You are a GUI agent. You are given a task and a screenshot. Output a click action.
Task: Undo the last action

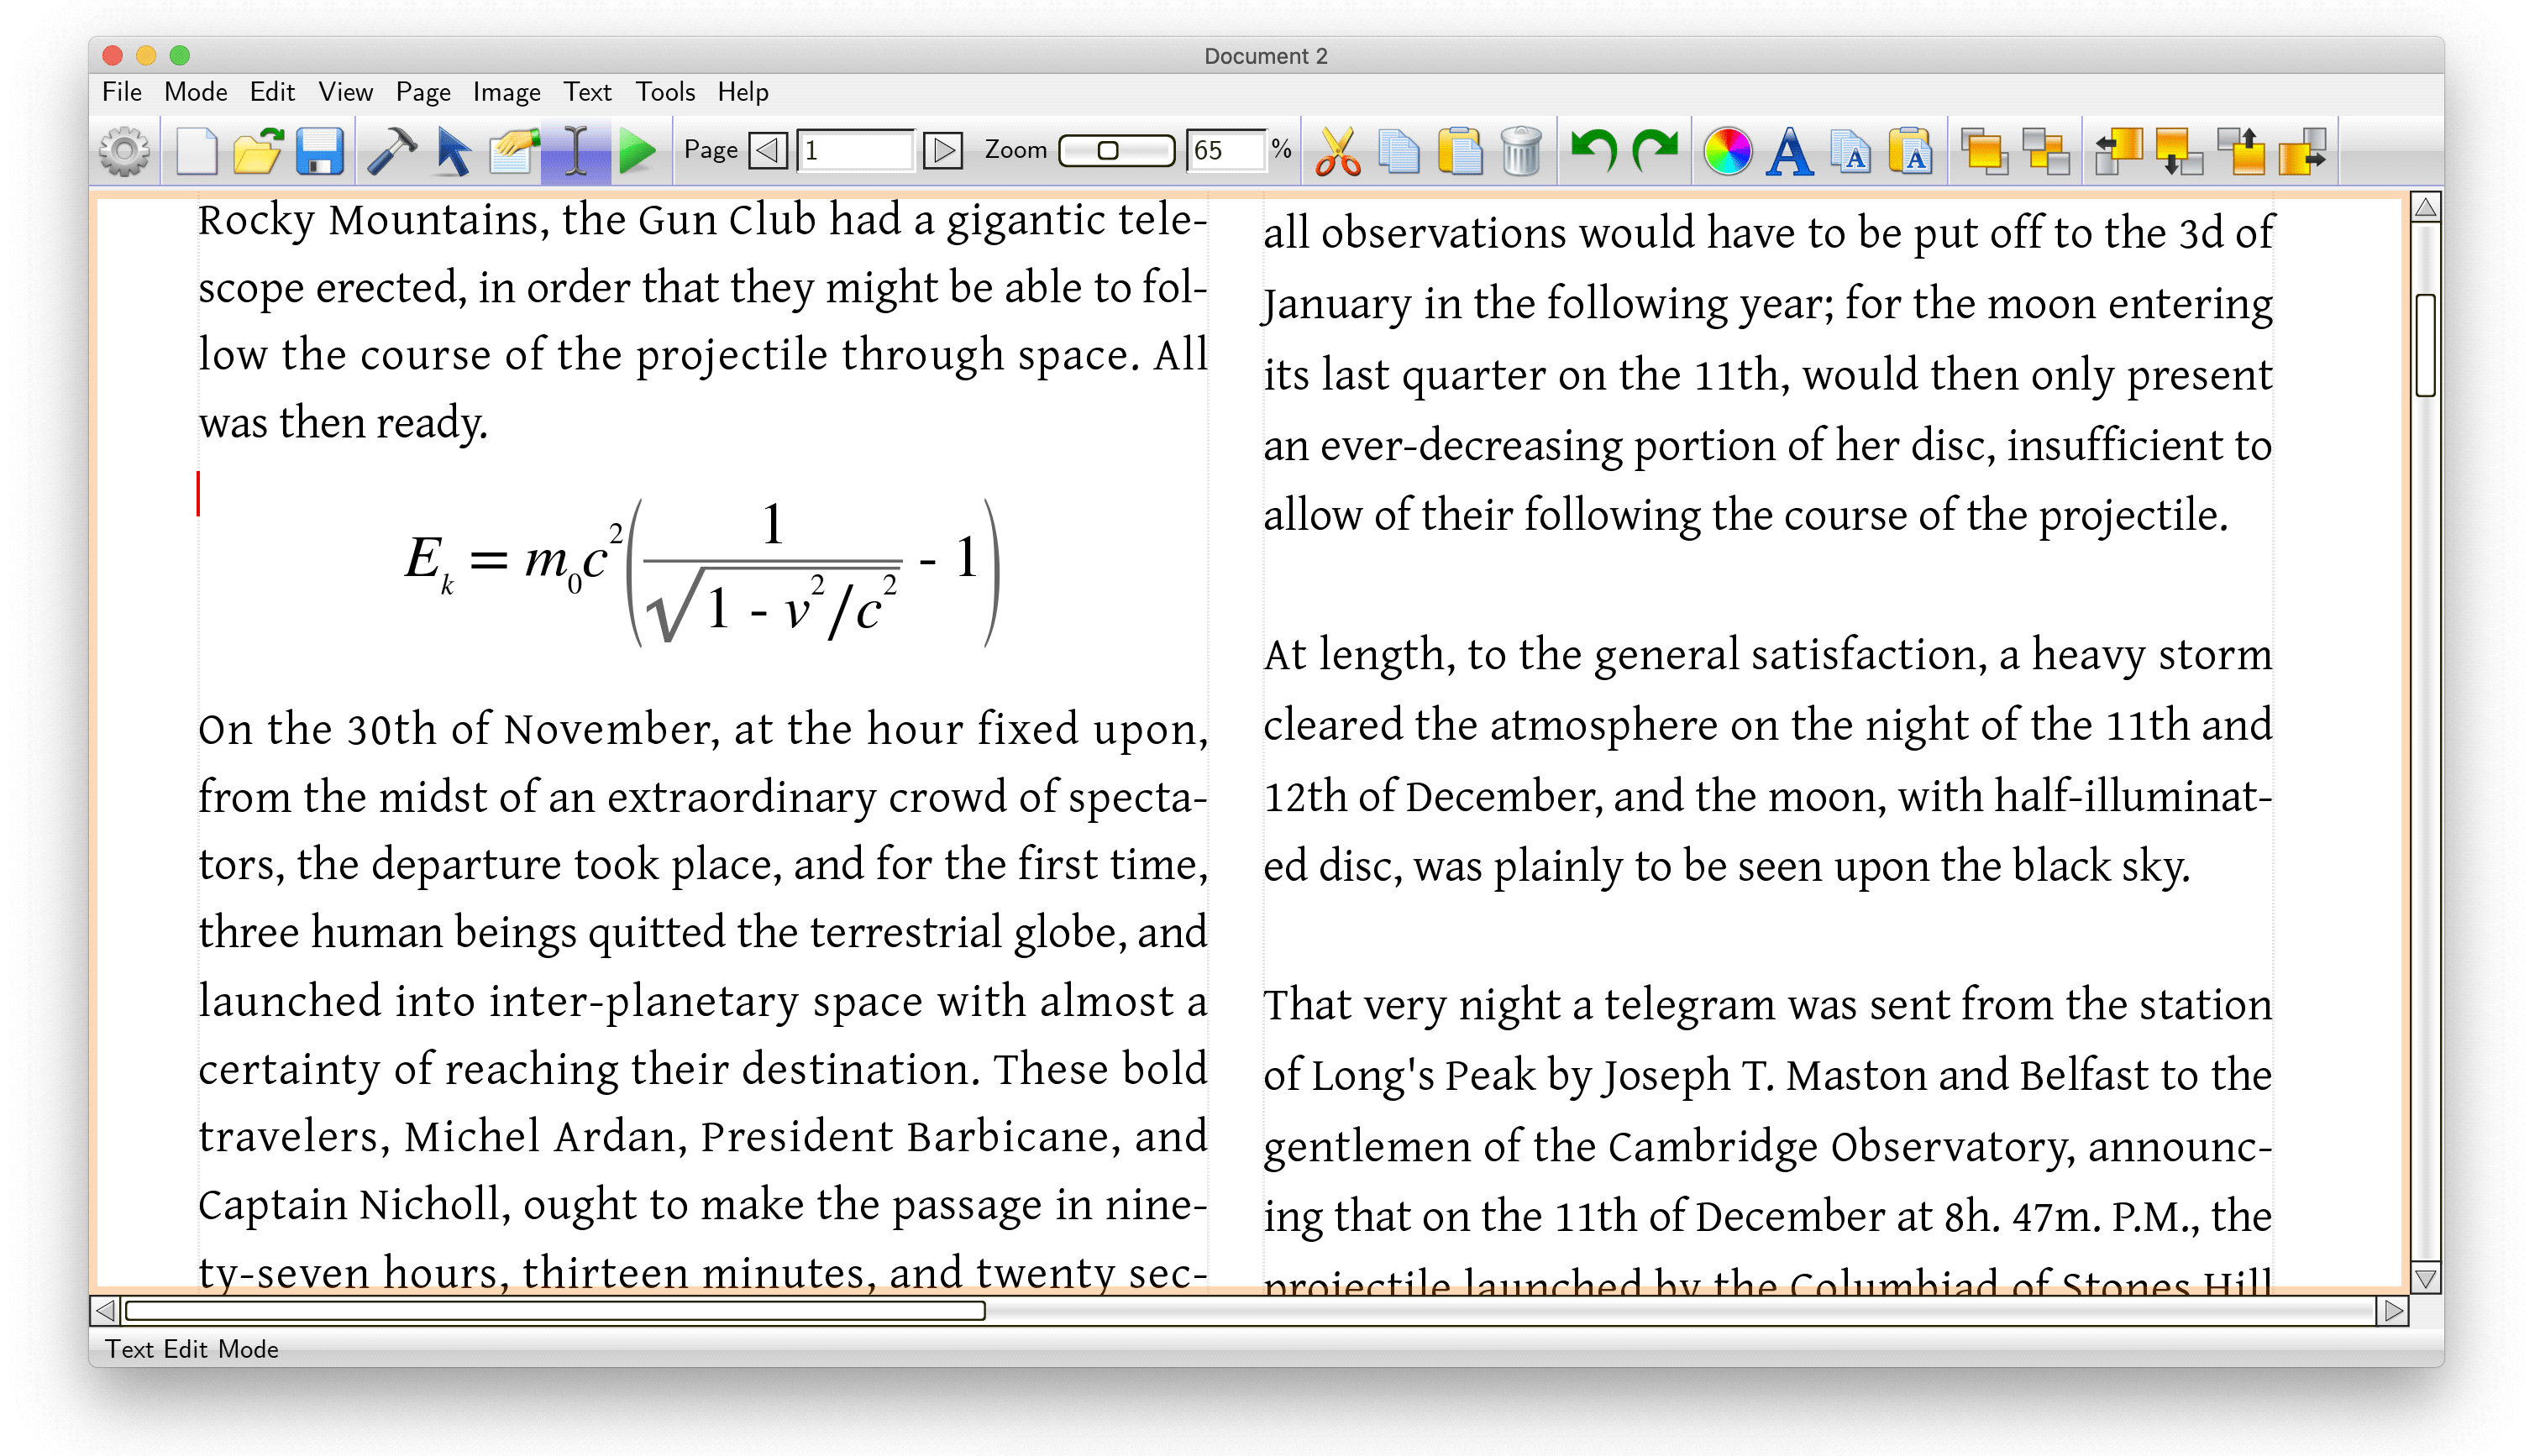tap(1593, 151)
